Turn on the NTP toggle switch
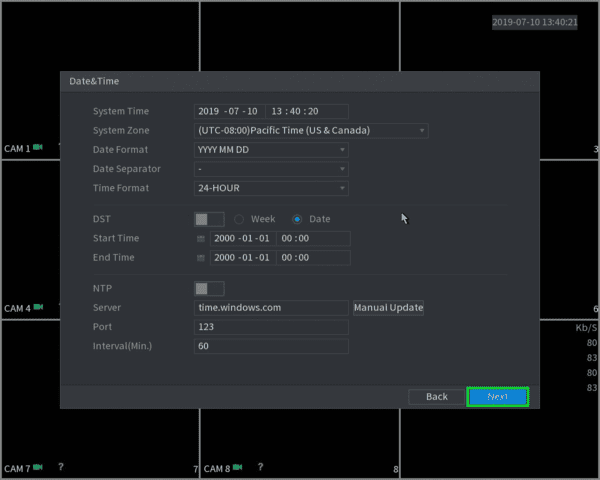The width and height of the screenshot is (600, 480). (x=209, y=289)
